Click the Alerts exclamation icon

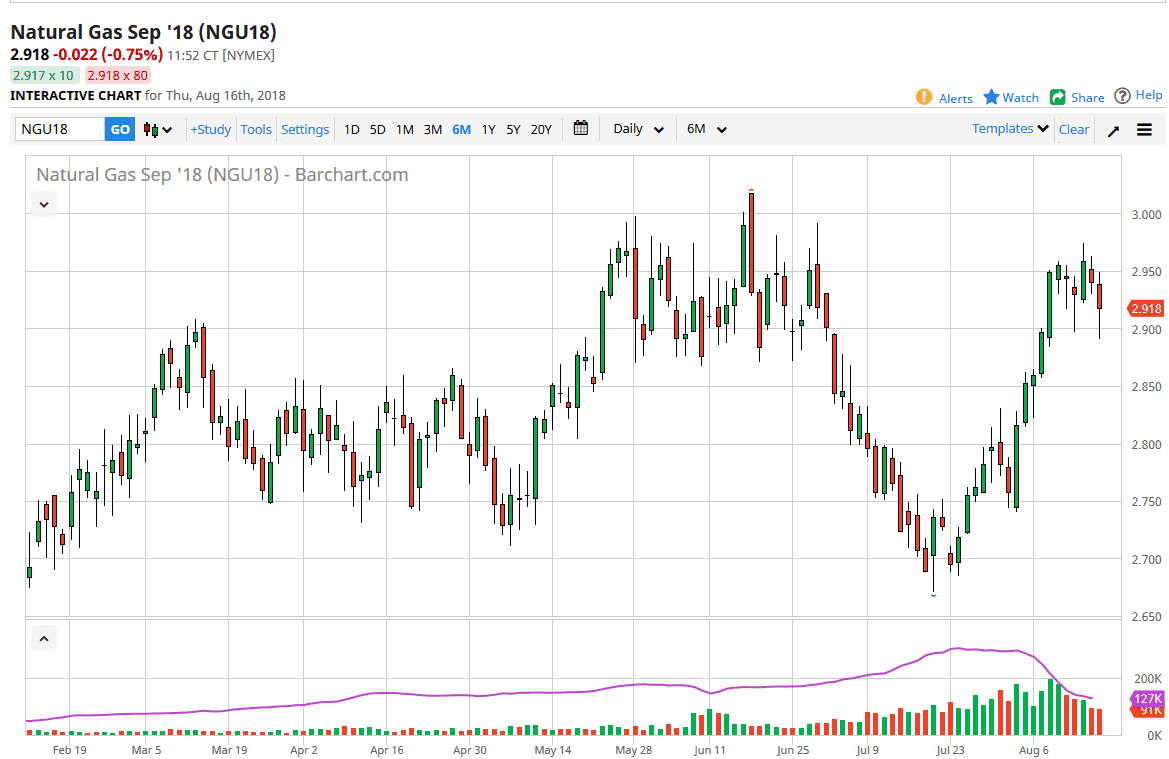(x=924, y=97)
